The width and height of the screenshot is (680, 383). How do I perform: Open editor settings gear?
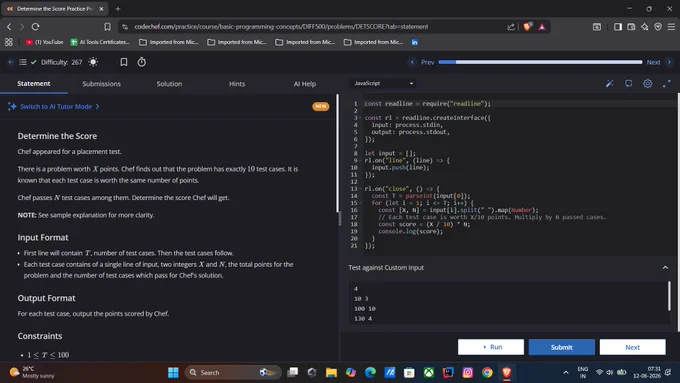647,84
